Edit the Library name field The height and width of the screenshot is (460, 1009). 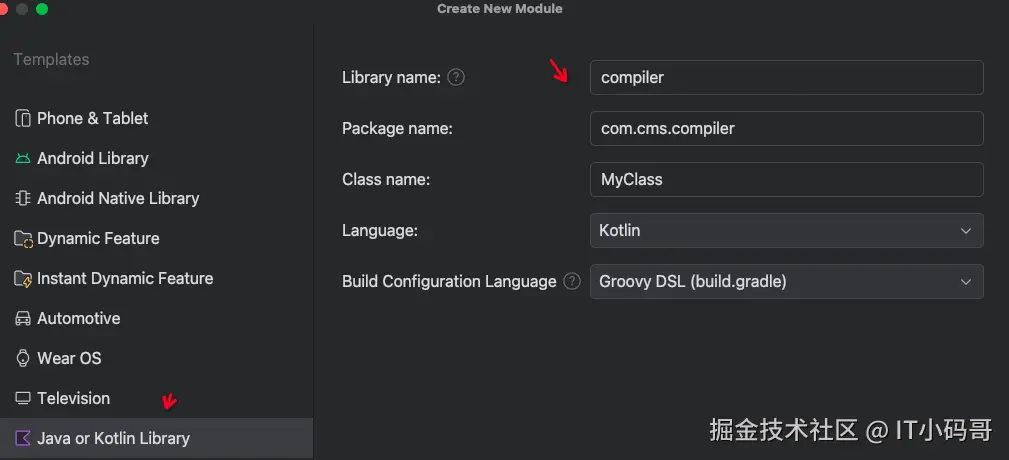point(786,77)
